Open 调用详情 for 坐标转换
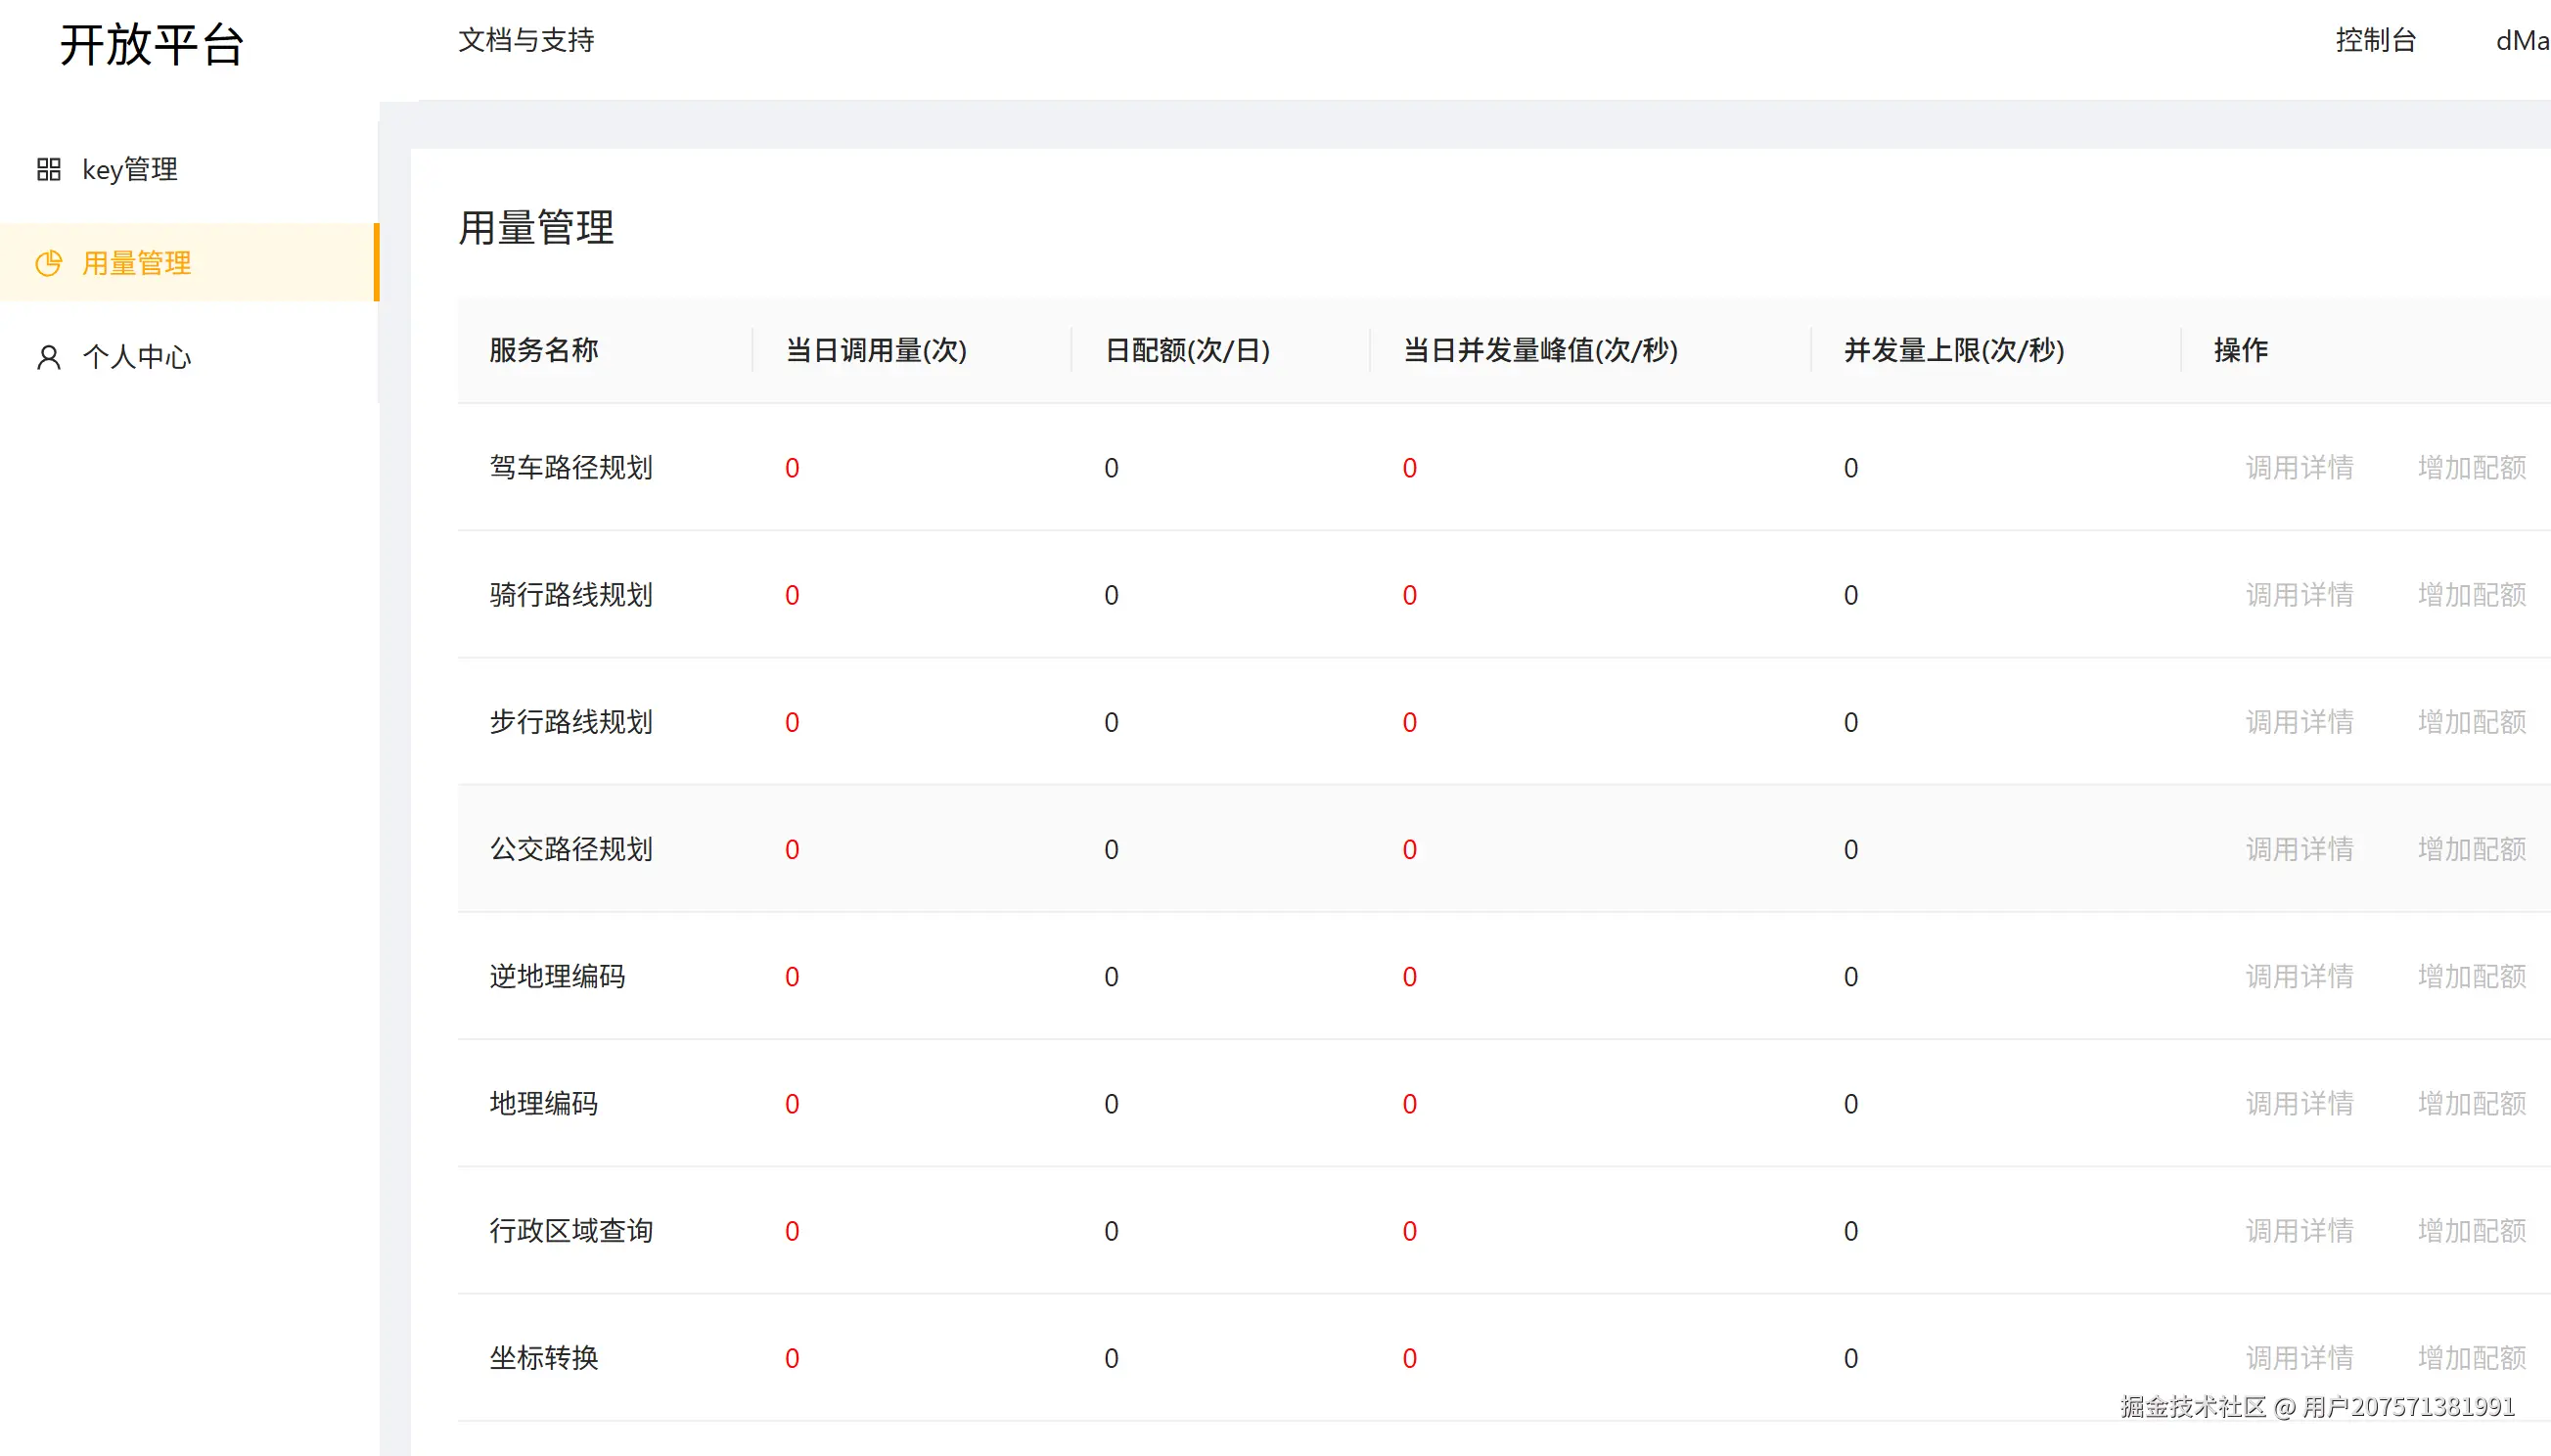 (2299, 1357)
